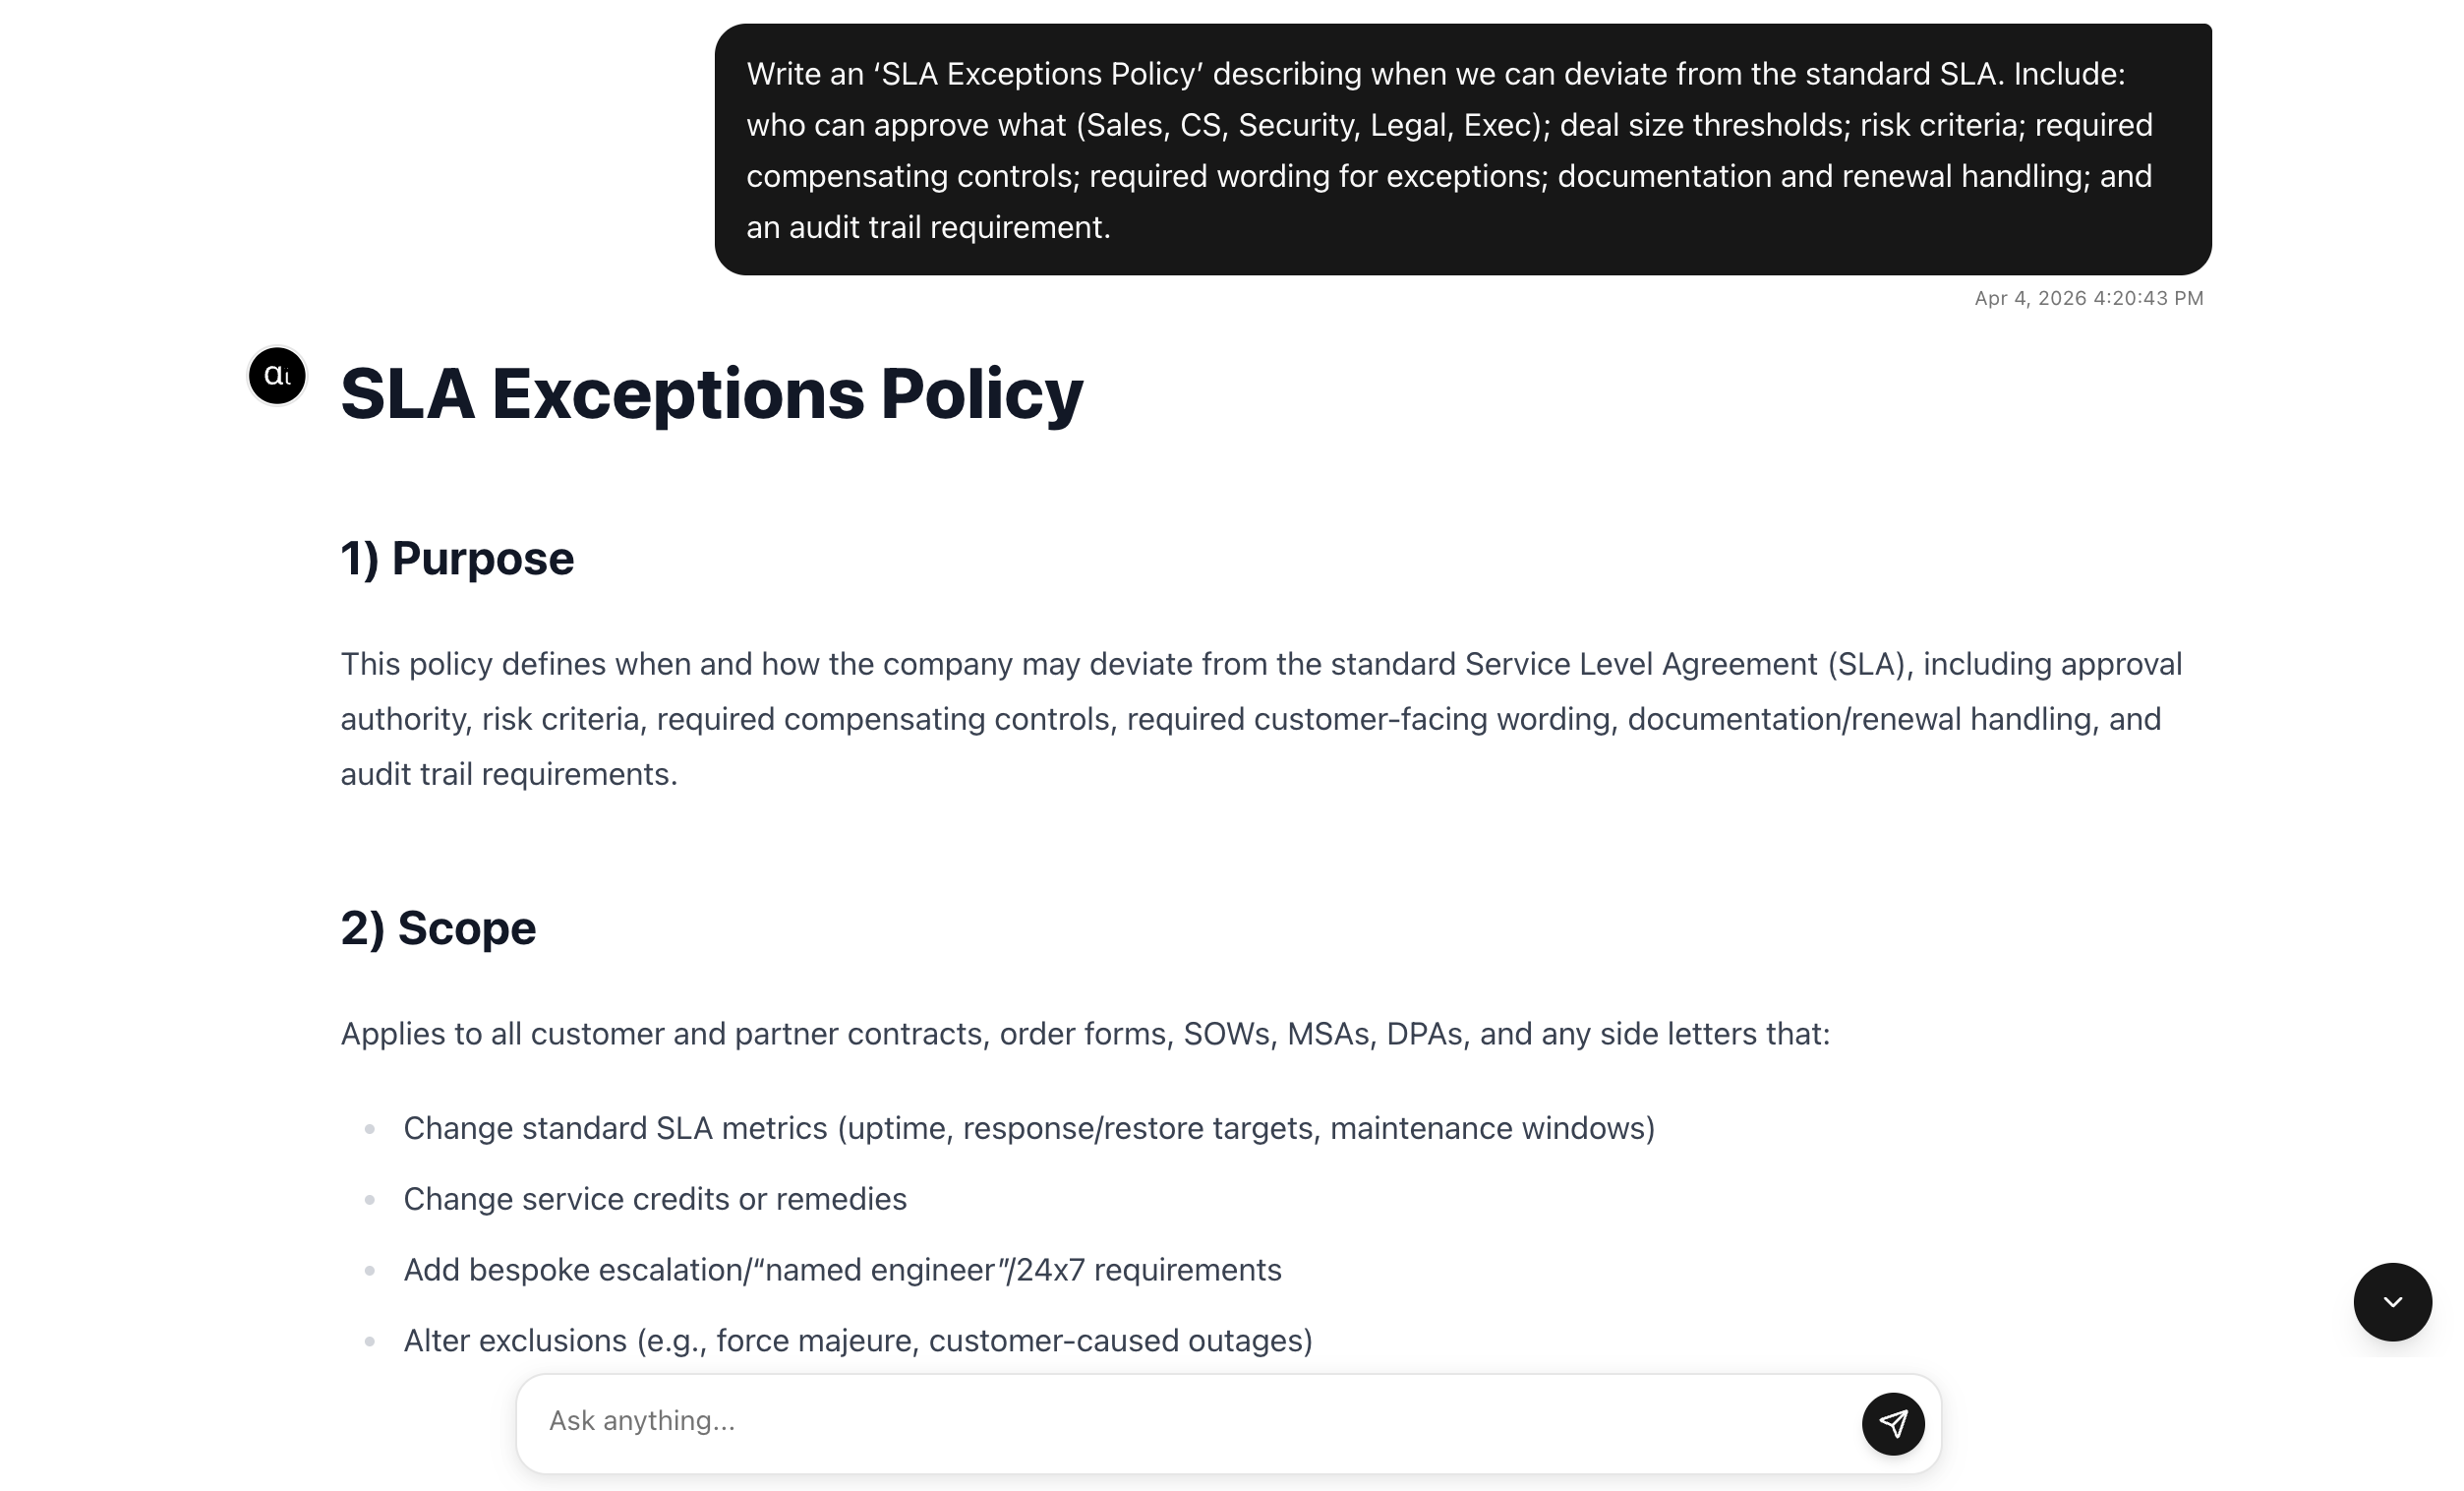Select bullet 'Alter exclusions' line

(858, 1341)
